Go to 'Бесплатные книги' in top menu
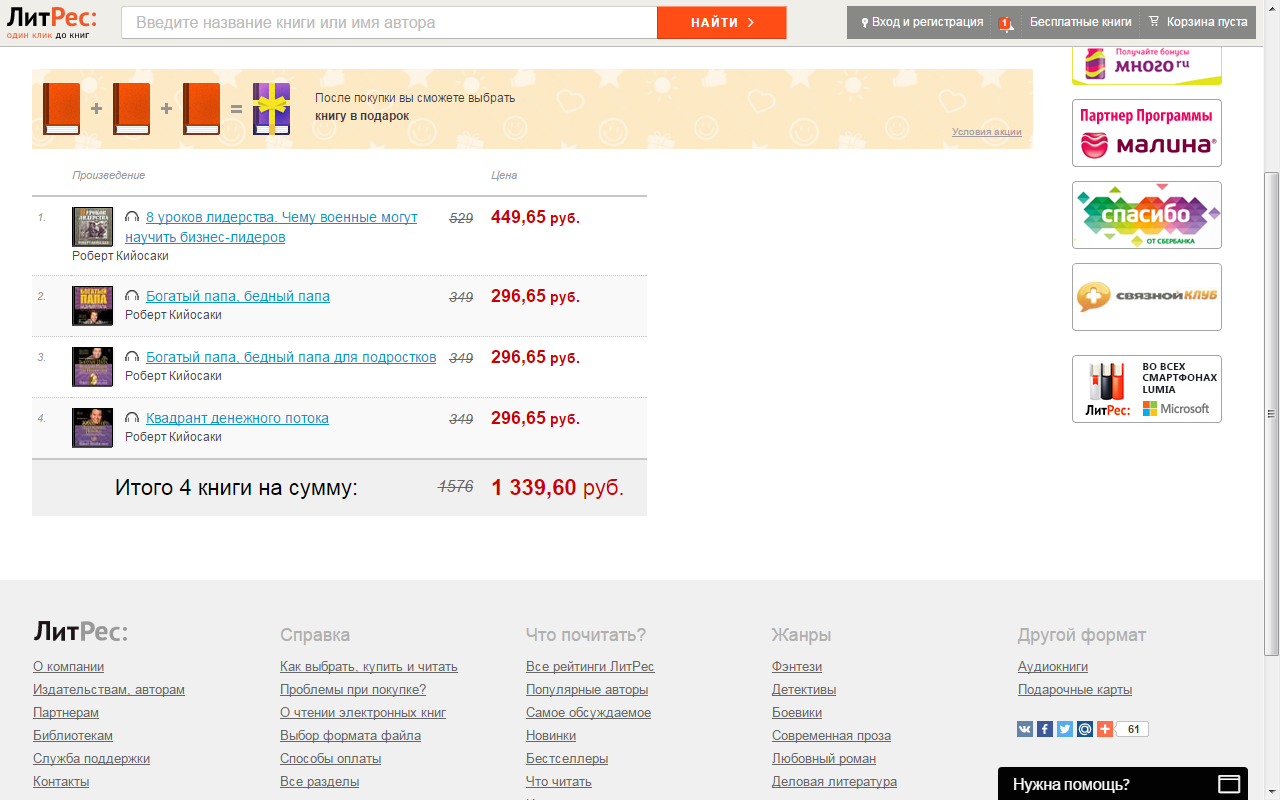 coord(1081,22)
